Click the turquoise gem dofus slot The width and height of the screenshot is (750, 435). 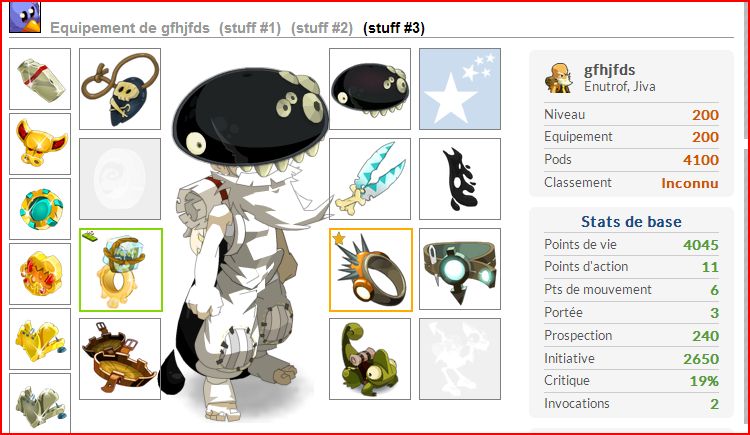[40, 209]
